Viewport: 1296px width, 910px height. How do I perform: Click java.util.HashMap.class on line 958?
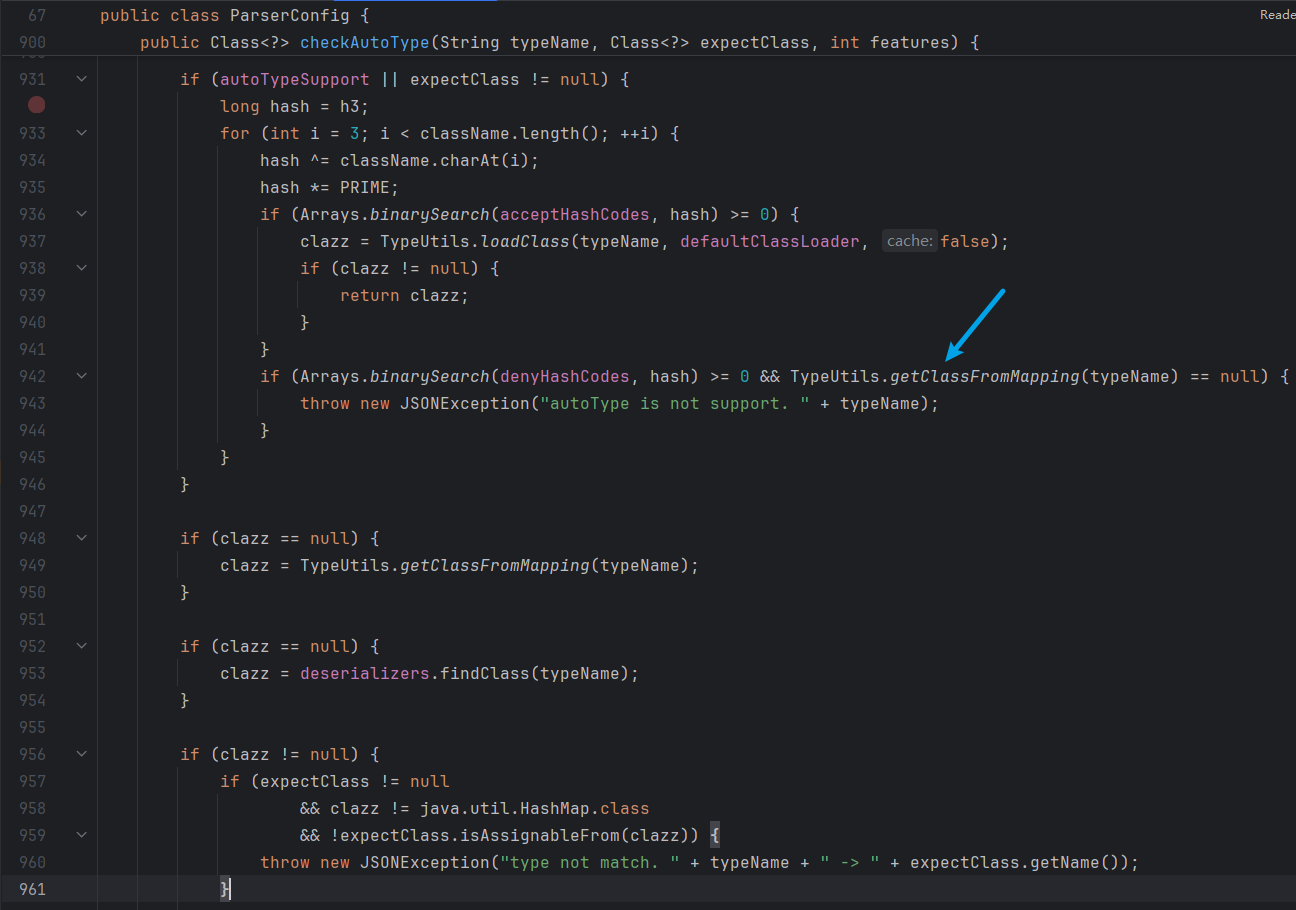[x=534, y=808]
